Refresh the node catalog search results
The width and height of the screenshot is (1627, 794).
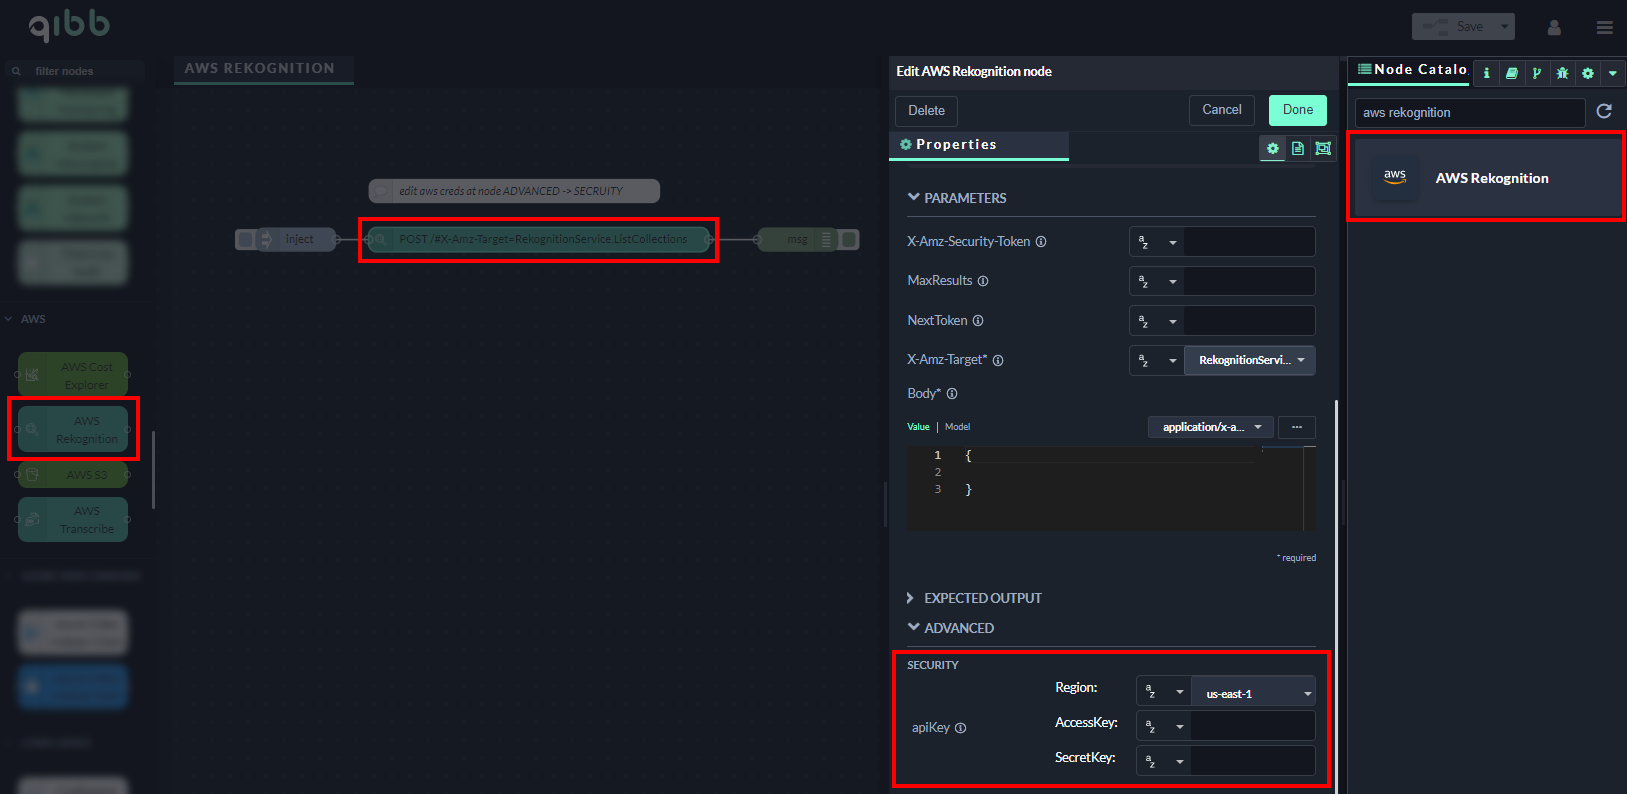(x=1604, y=111)
